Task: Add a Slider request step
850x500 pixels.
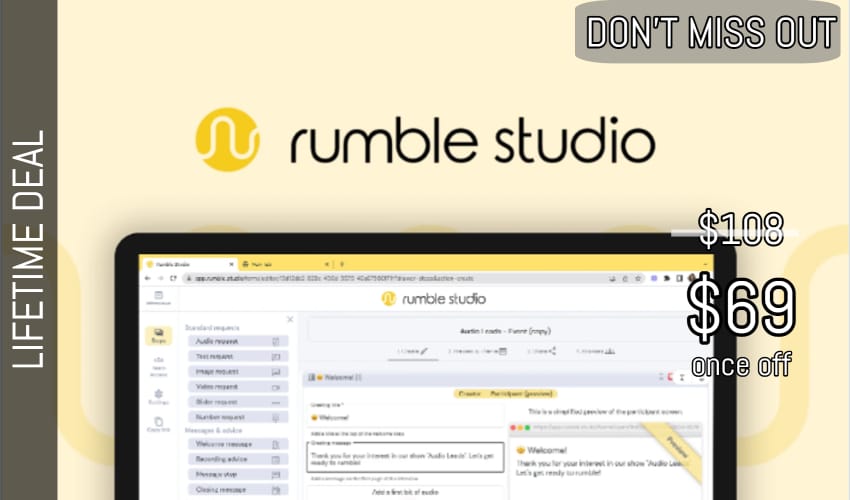Action: click(x=236, y=401)
